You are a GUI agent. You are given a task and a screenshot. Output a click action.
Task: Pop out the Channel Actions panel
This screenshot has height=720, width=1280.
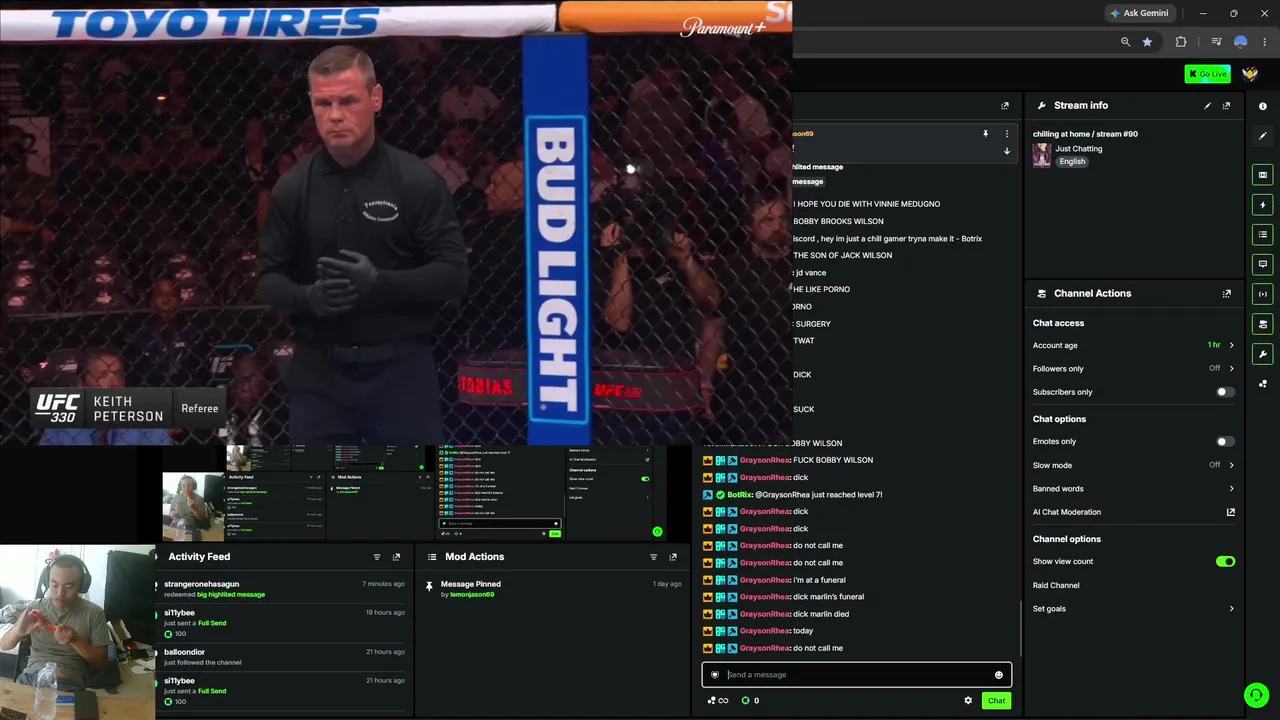coord(1226,294)
